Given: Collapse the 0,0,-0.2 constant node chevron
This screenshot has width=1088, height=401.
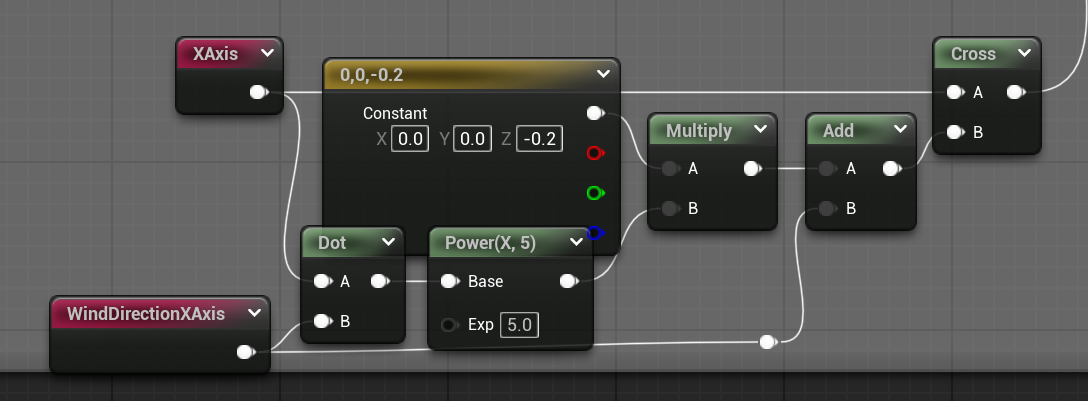Looking at the screenshot, I should (x=602, y=74).
